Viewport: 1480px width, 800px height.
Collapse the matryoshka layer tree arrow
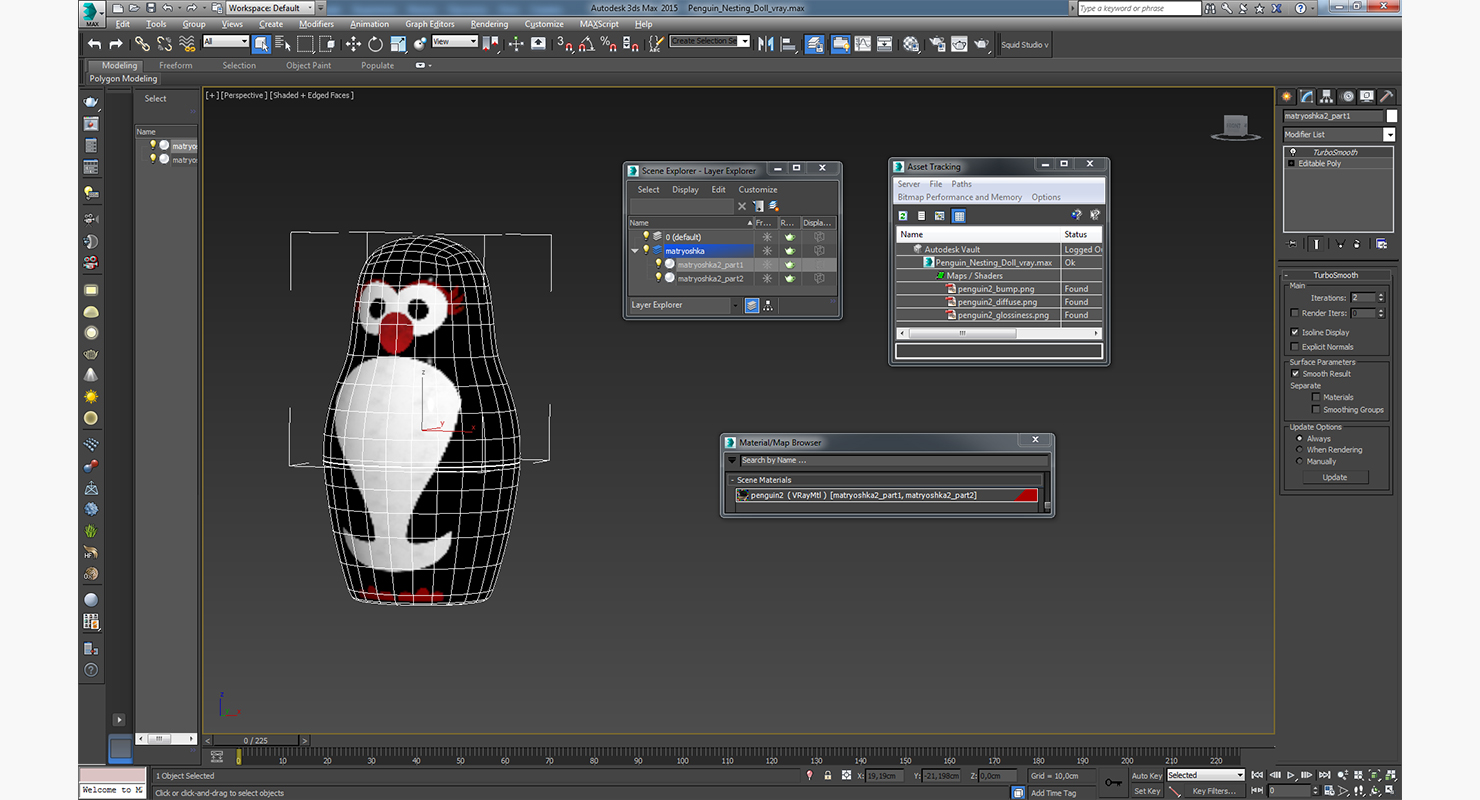pyautogui.click(x=635, y=251)
